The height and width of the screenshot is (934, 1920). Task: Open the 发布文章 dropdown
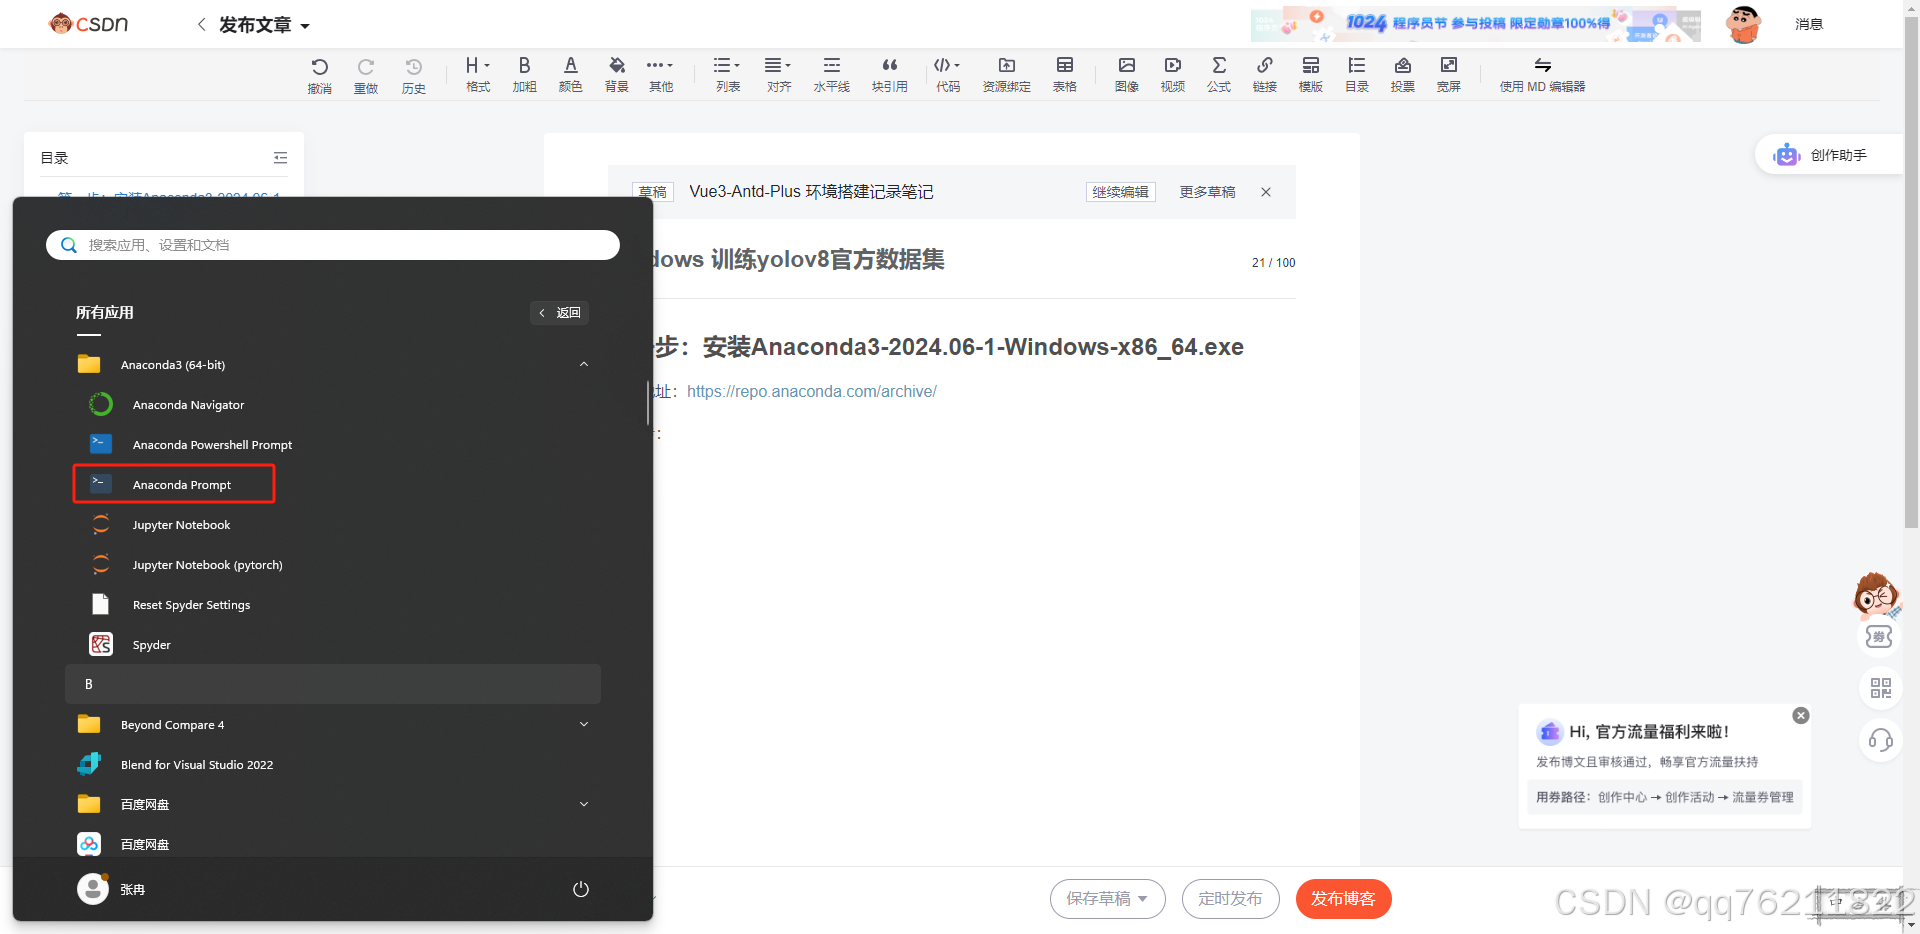click(264, 25)
